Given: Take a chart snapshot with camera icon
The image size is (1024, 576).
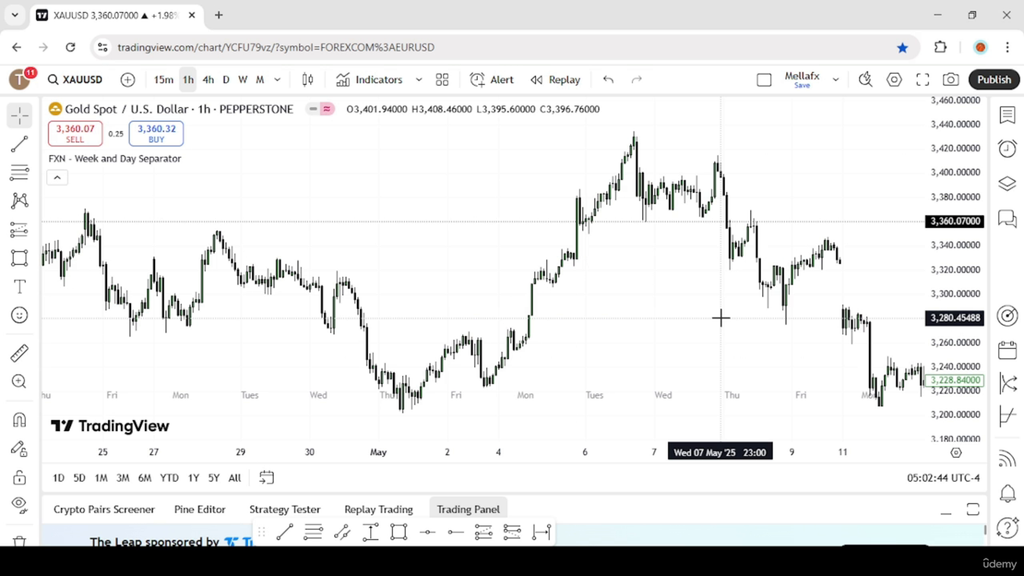Looking at the screenshot, I should point(950,80).
